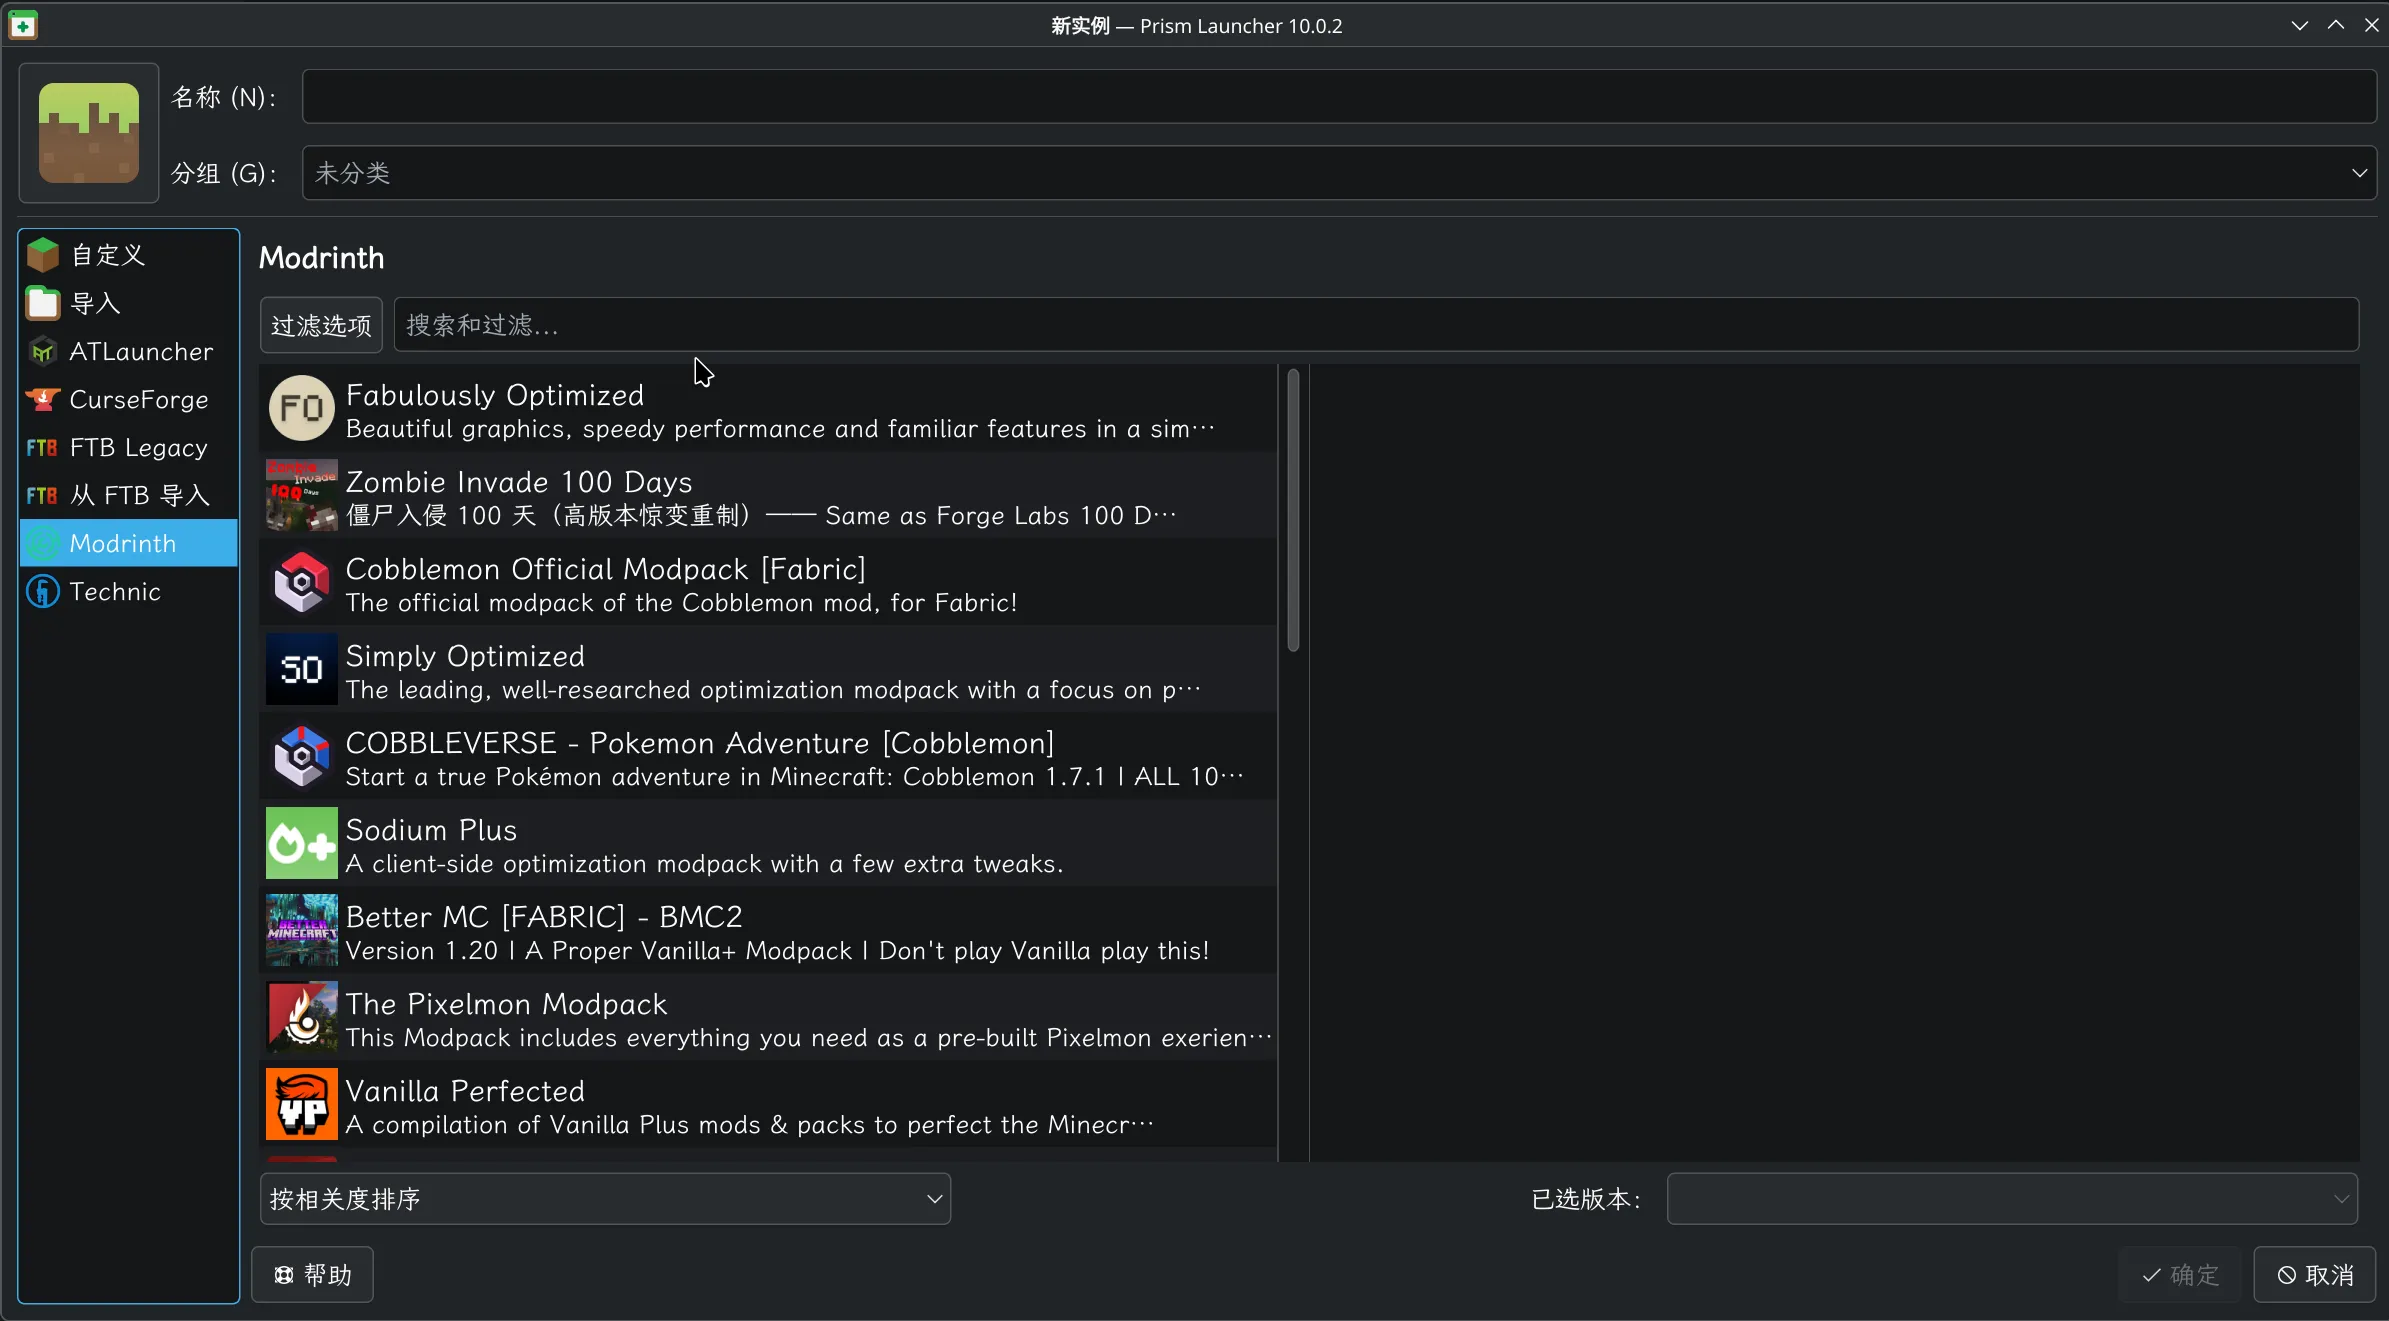Select Sodium Plus list entry text
The image size is (2389, 1321).
[431, 830]
